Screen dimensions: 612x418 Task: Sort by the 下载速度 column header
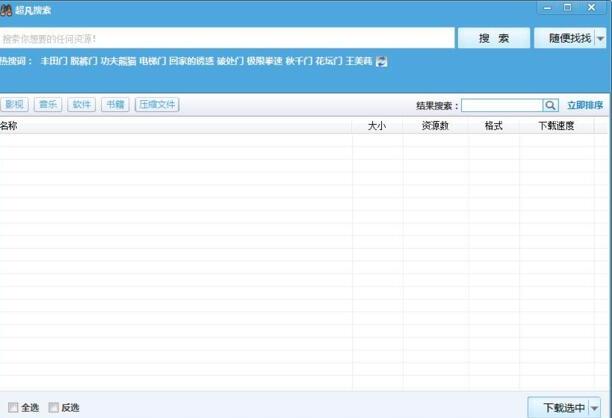(x=556, y=126)
